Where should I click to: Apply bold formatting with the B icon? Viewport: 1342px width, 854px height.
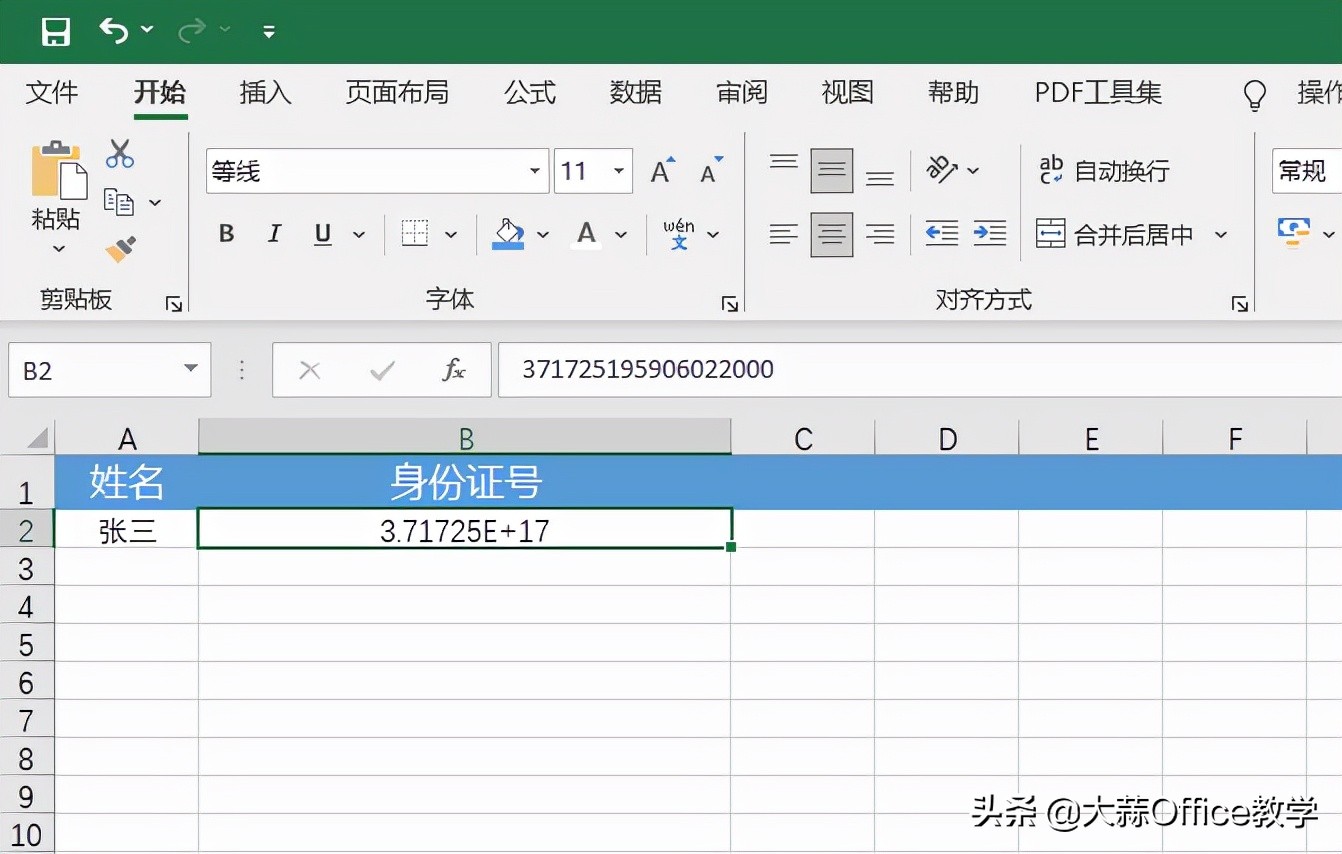click(x=226, y=233)
